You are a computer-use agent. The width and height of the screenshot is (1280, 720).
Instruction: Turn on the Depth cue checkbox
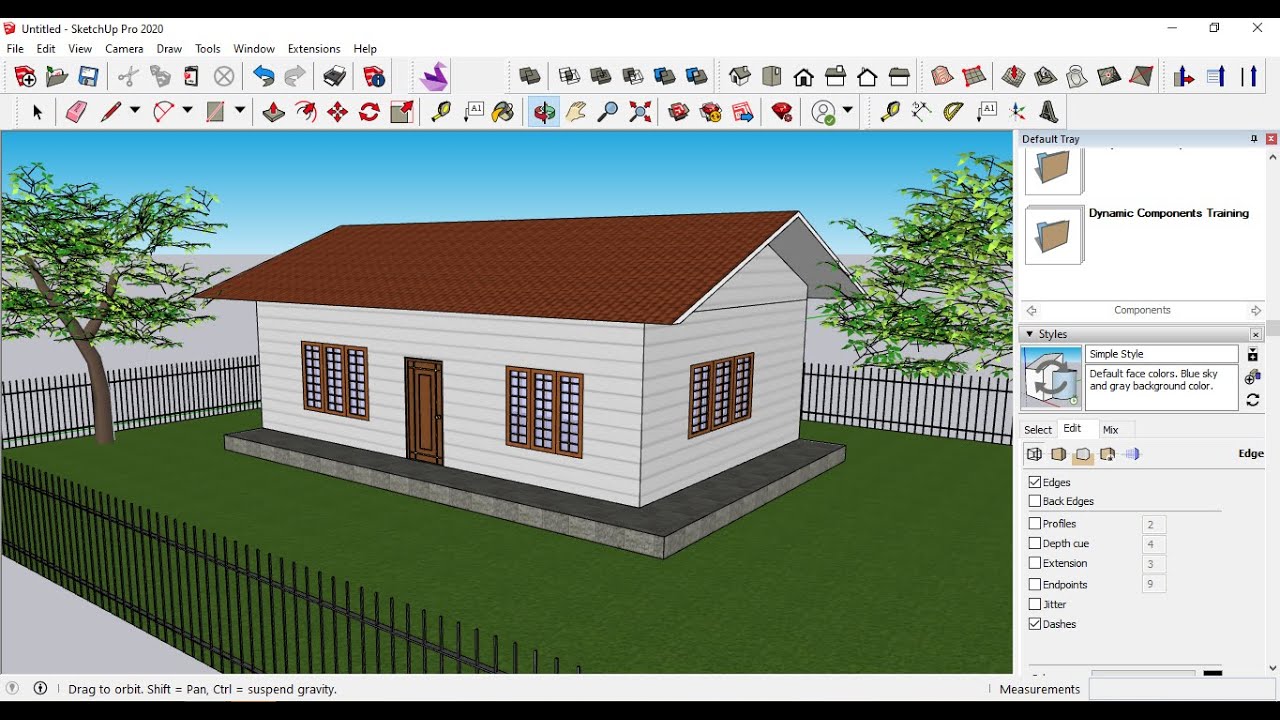pyautogui.click(x=1035, y=543)
